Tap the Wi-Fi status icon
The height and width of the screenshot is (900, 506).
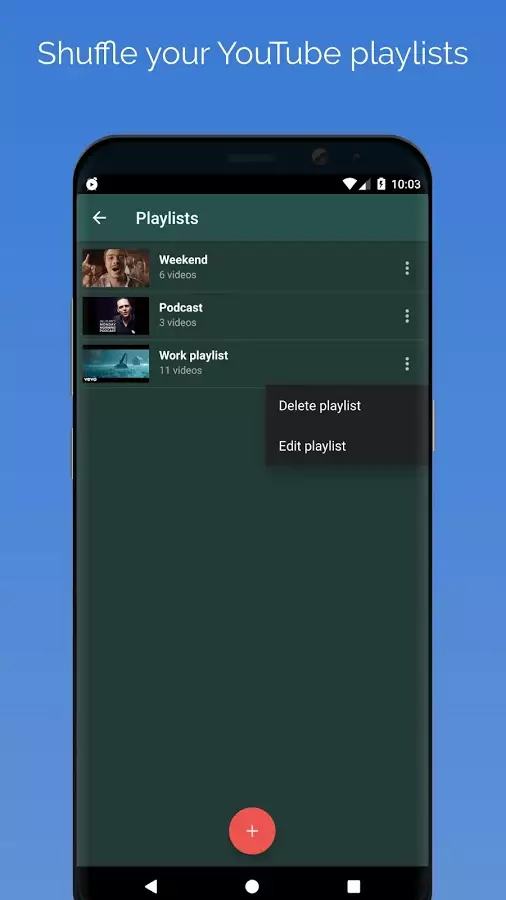click(x=349, y=184)
